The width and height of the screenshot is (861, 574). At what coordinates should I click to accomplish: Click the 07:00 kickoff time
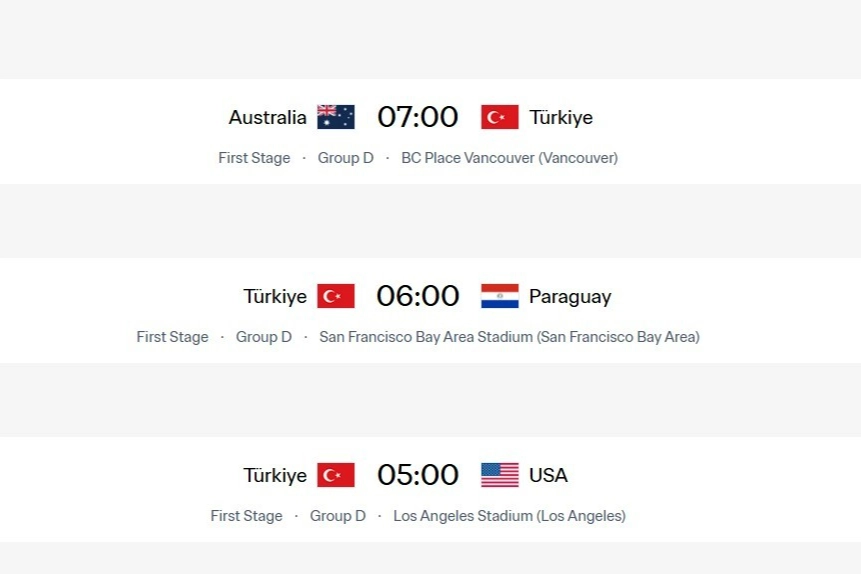418,117
